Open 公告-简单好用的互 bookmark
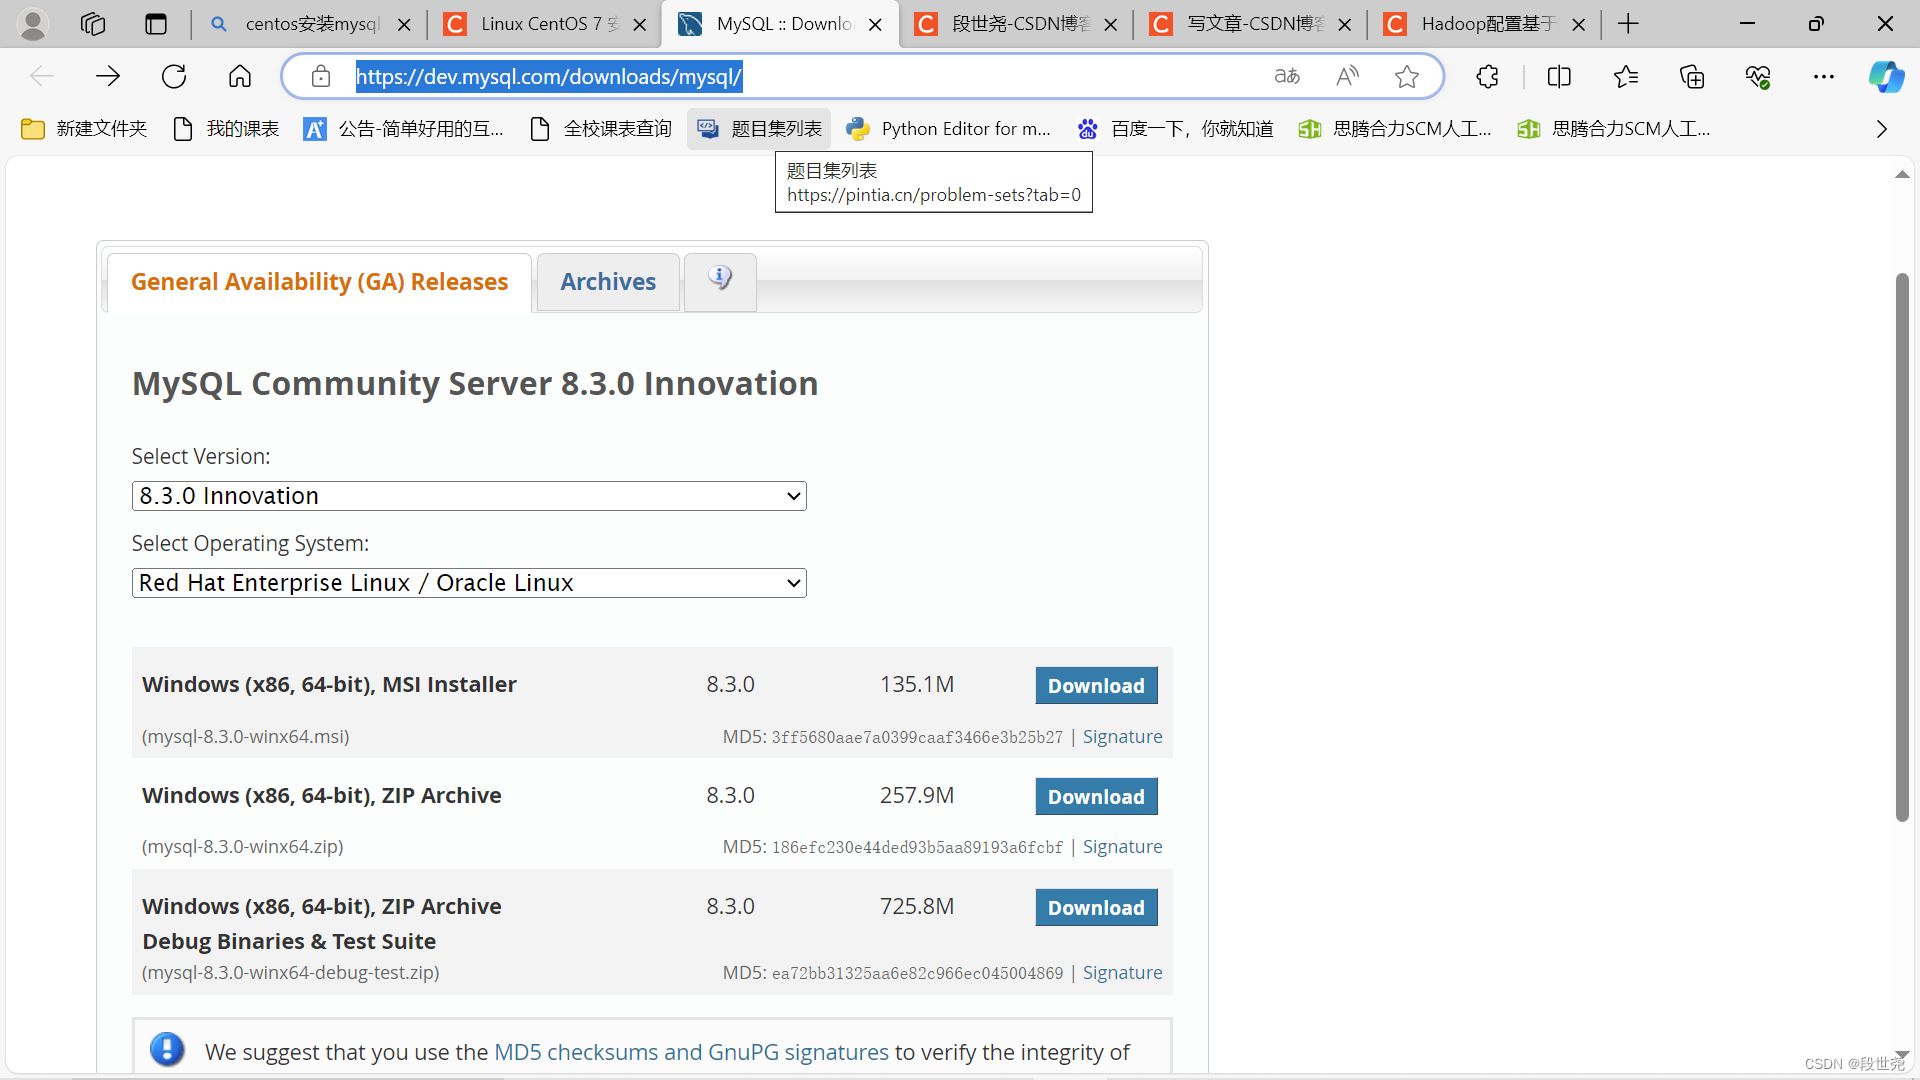The width and height of the screenshot is (1920, 1080). pos(404,129)
